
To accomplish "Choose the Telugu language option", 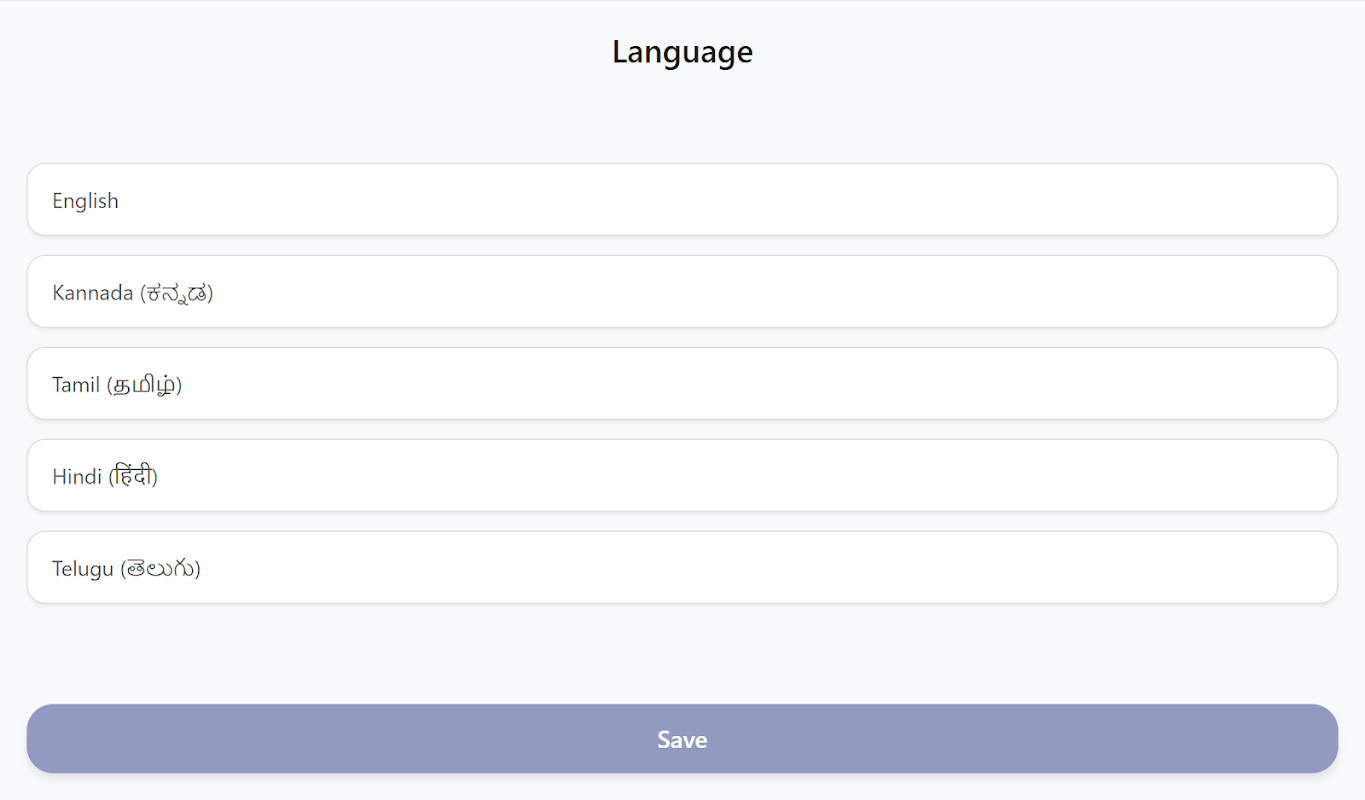I will point(682,568).
